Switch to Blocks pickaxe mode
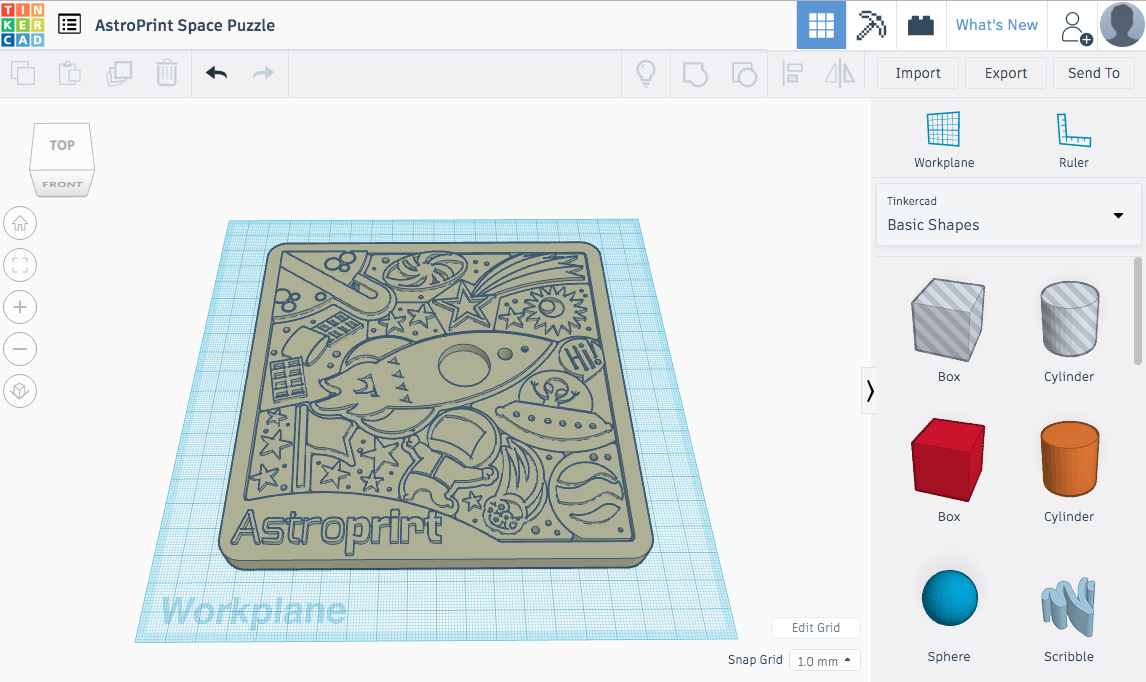 871,25
